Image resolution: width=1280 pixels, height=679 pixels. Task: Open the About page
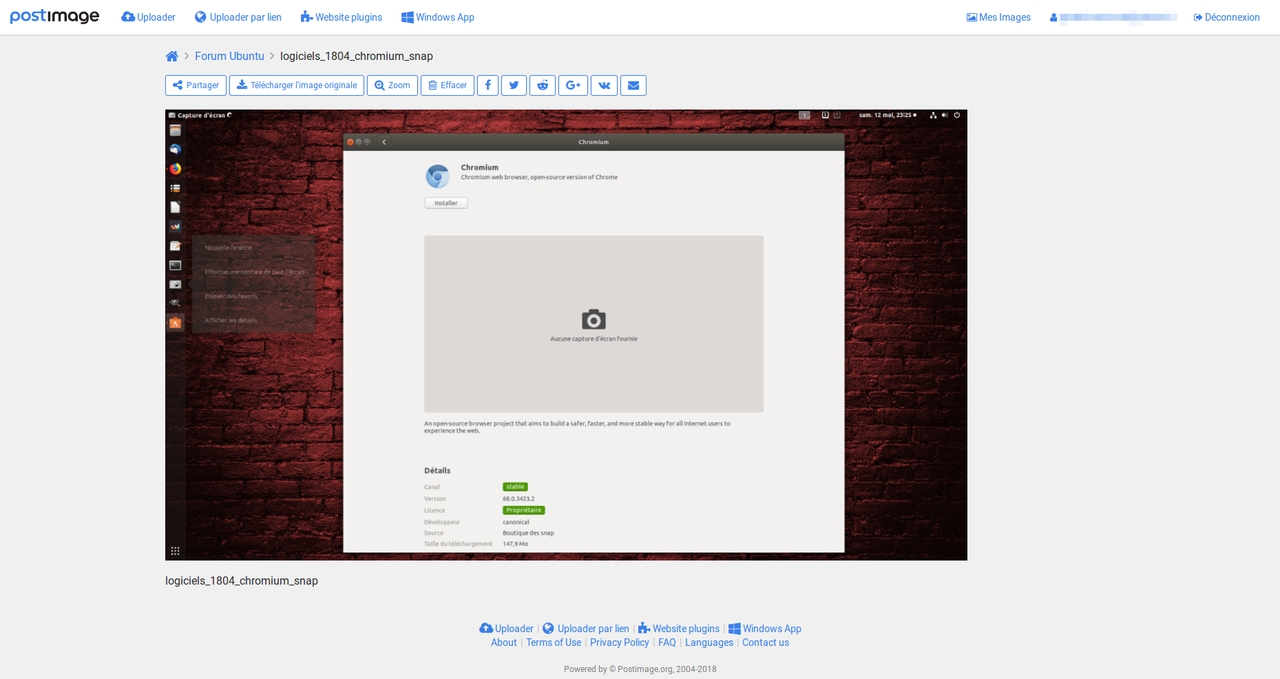504,642
